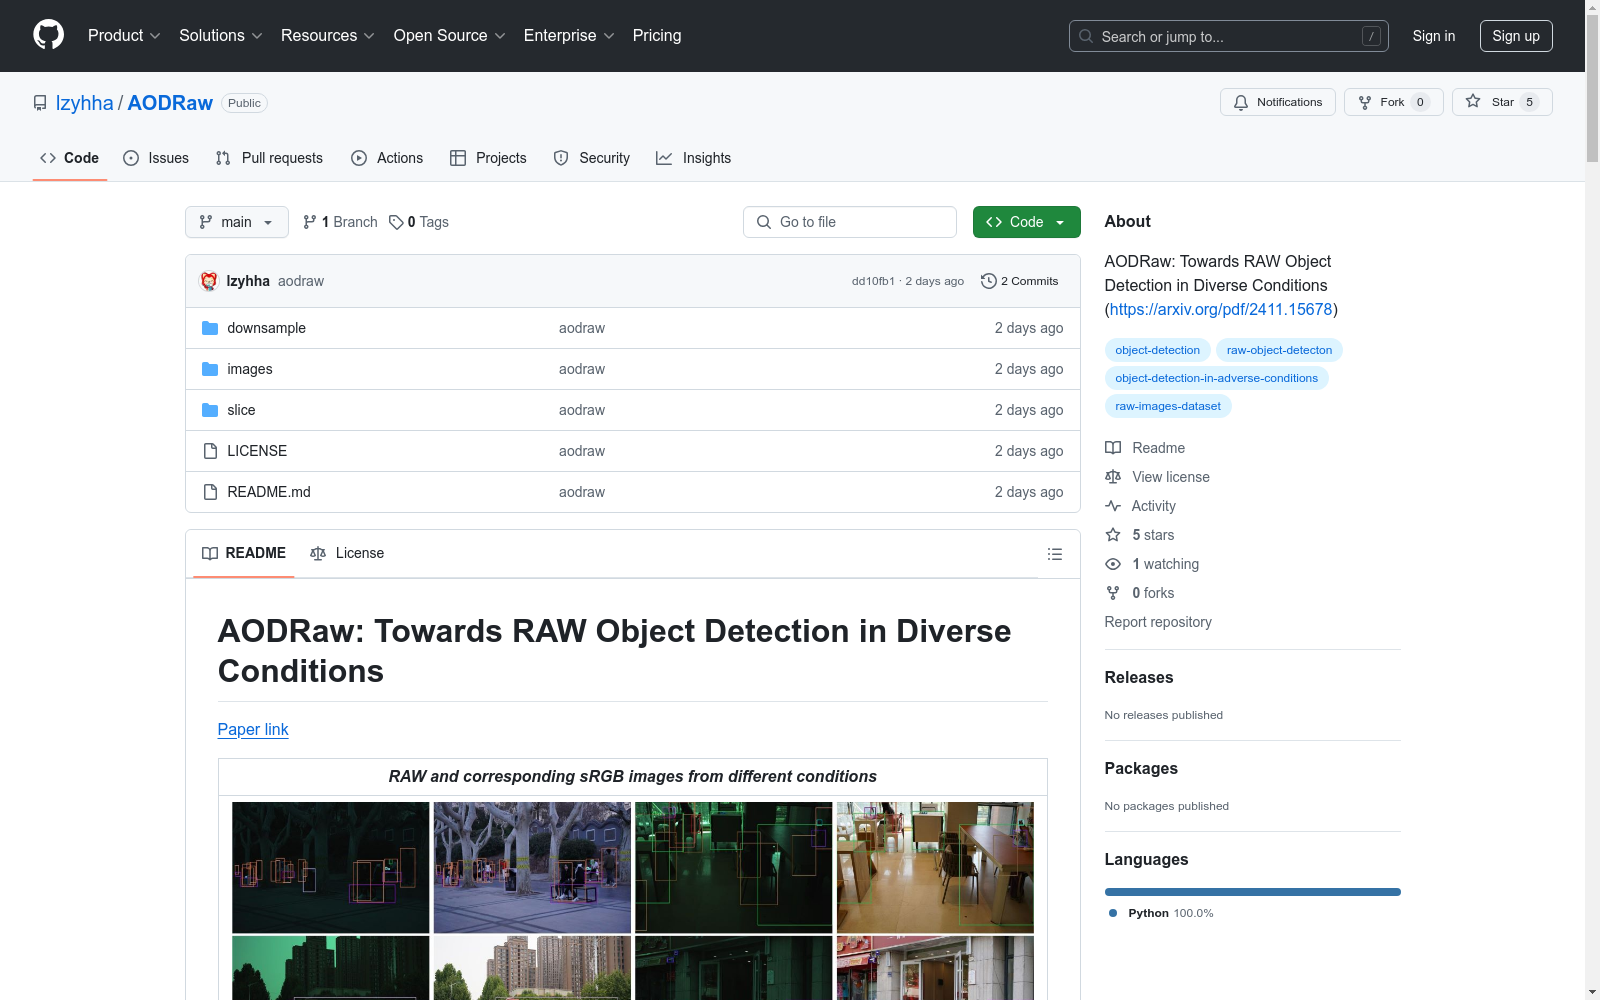Click the fork icon beside 0 forks

[1113, 593]
